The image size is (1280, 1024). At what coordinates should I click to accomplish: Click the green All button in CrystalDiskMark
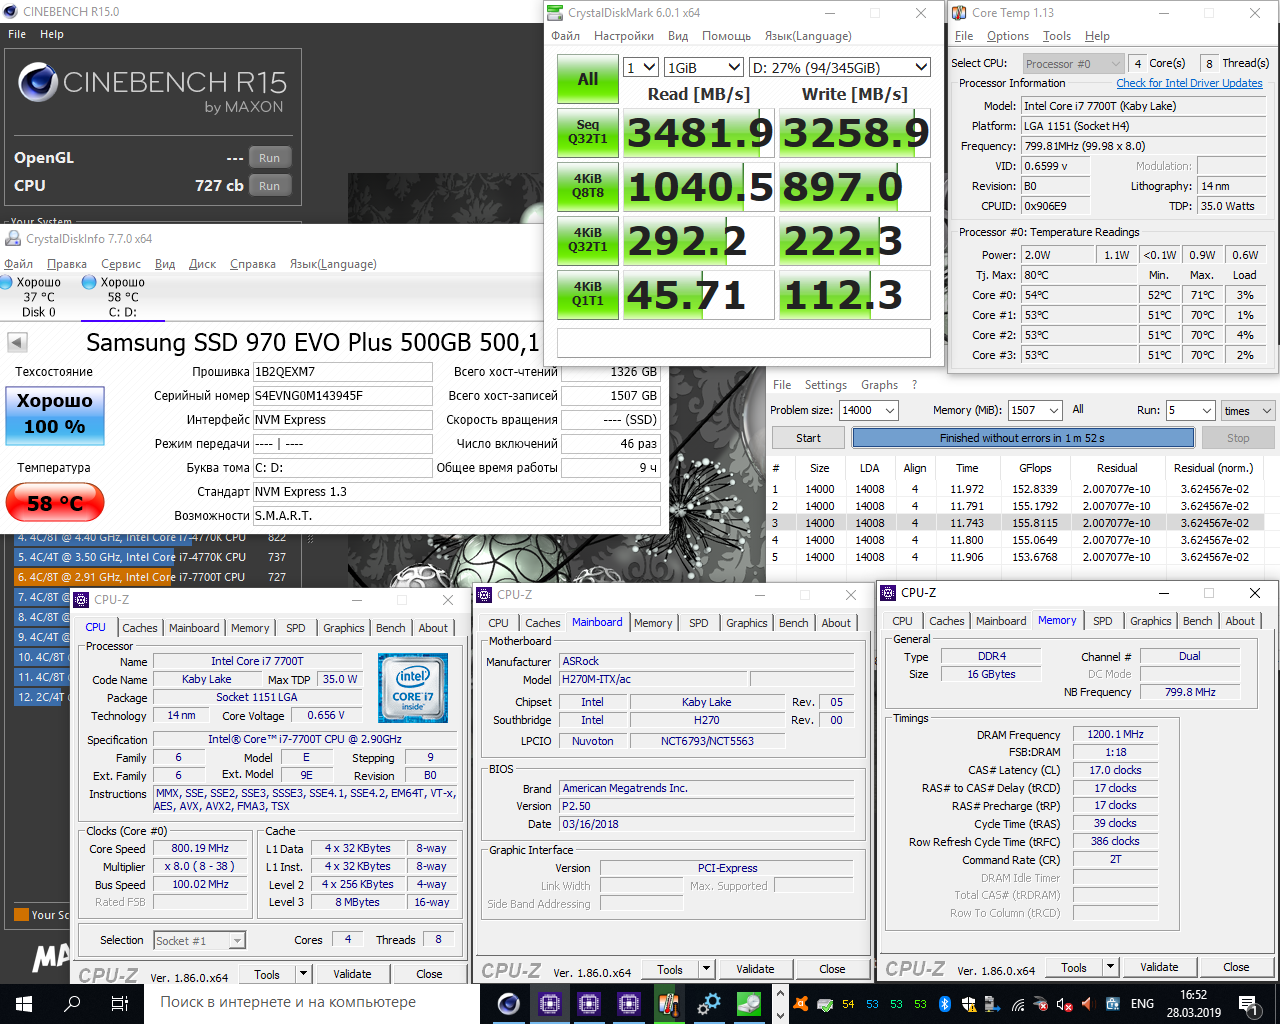588,79
